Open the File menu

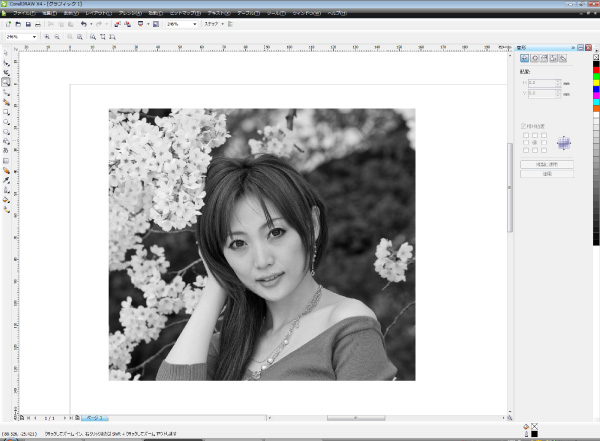click(x=24, y=13)
